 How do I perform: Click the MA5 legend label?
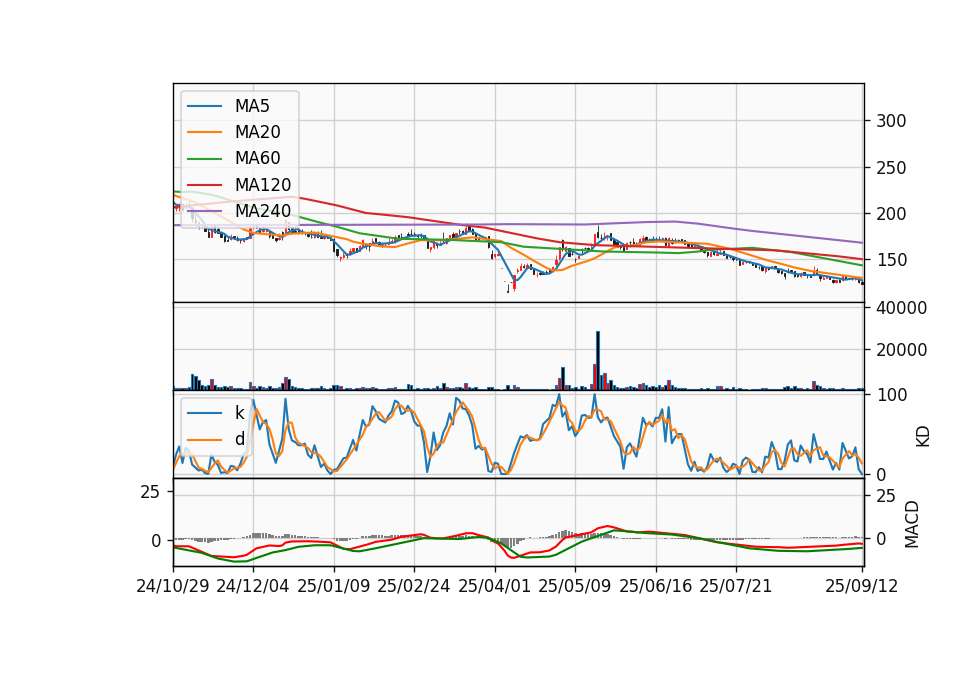pos(252,106)
